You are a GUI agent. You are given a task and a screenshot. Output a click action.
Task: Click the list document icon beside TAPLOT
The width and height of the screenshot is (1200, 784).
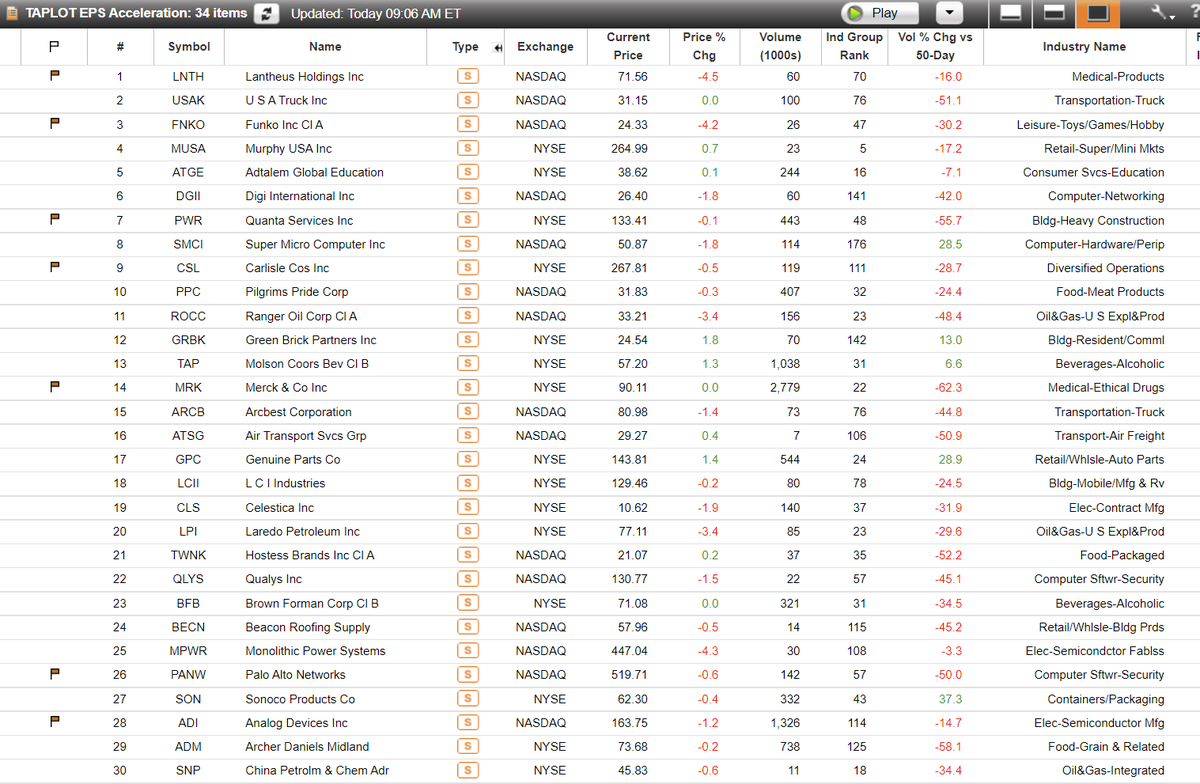click(11, 13)
